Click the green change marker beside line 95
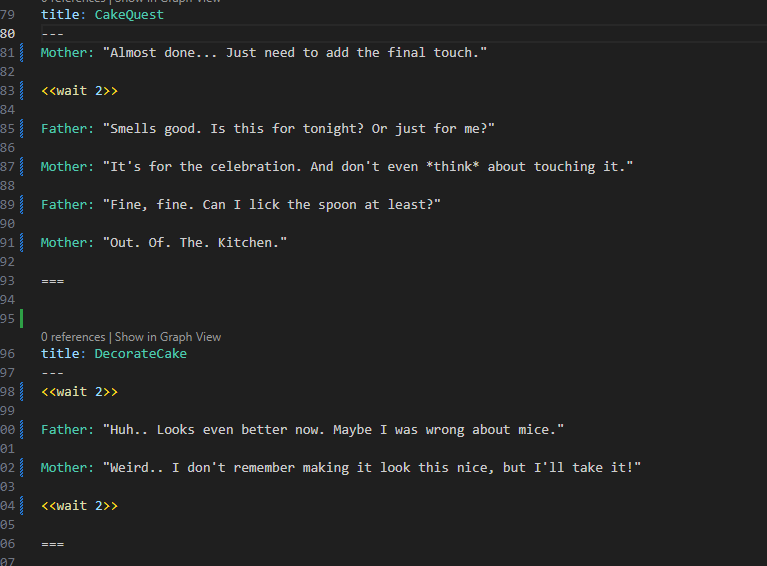 (x=22, y=318)
